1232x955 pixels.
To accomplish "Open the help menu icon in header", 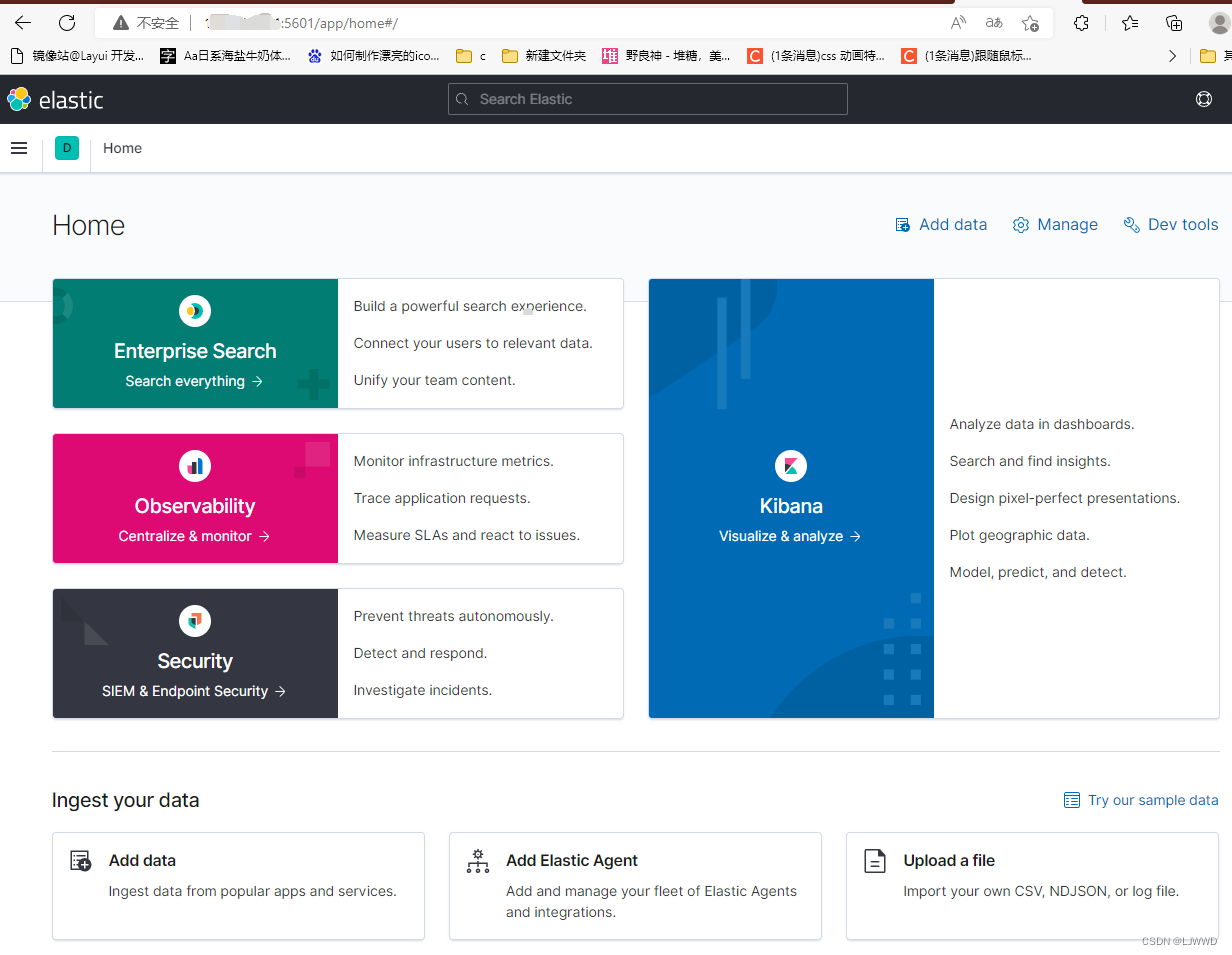I will click(1204, 99).
